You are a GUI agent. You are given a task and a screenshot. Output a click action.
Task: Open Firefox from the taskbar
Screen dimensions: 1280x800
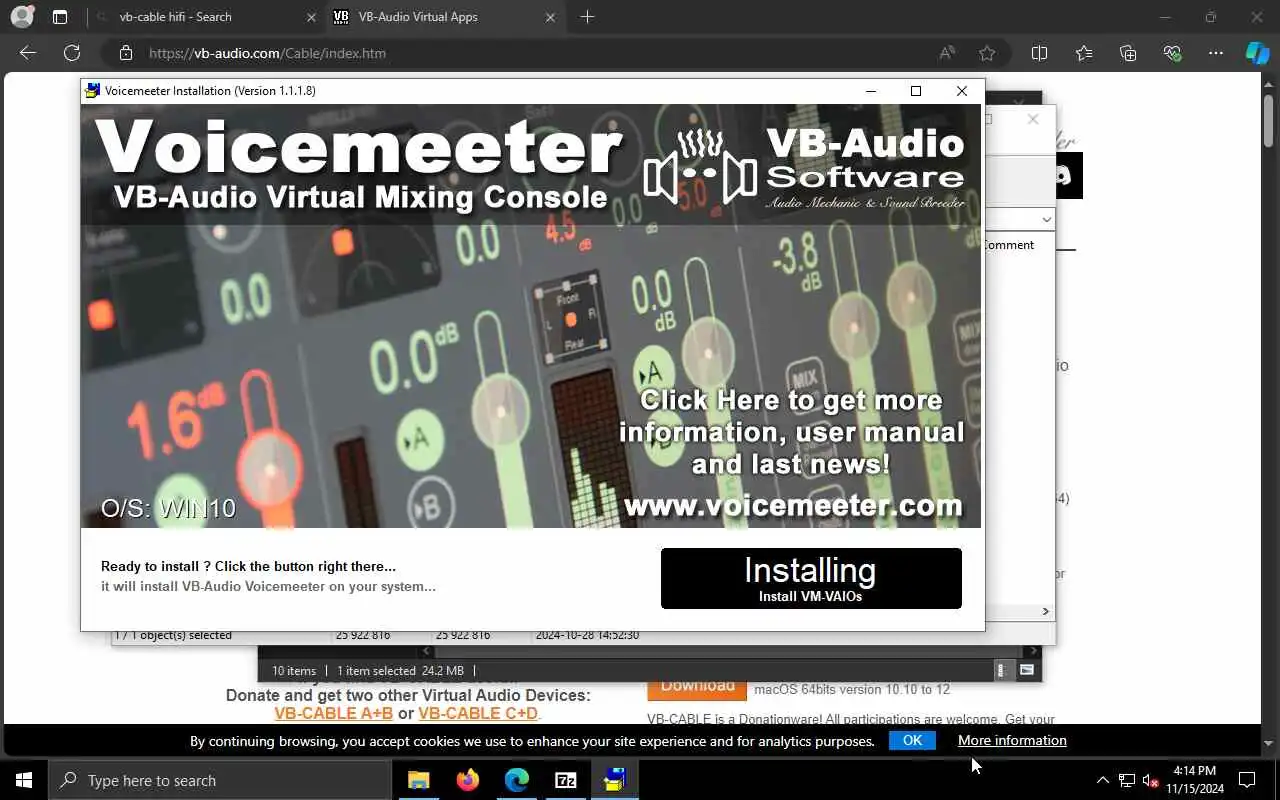pos(467,780)
